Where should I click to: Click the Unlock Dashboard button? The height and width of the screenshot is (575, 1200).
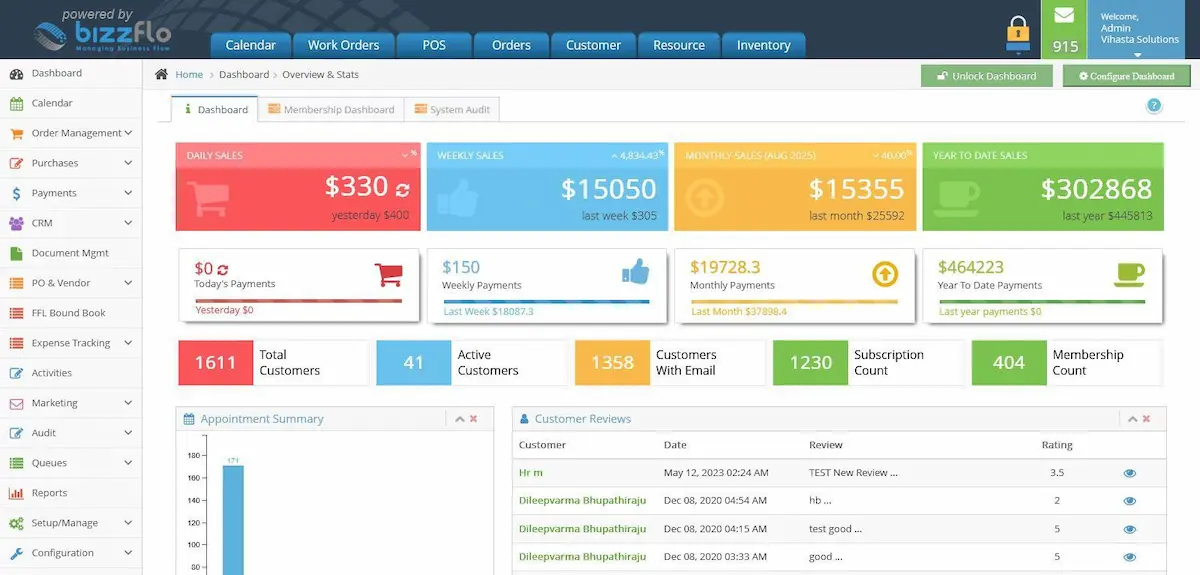[986, 76]
